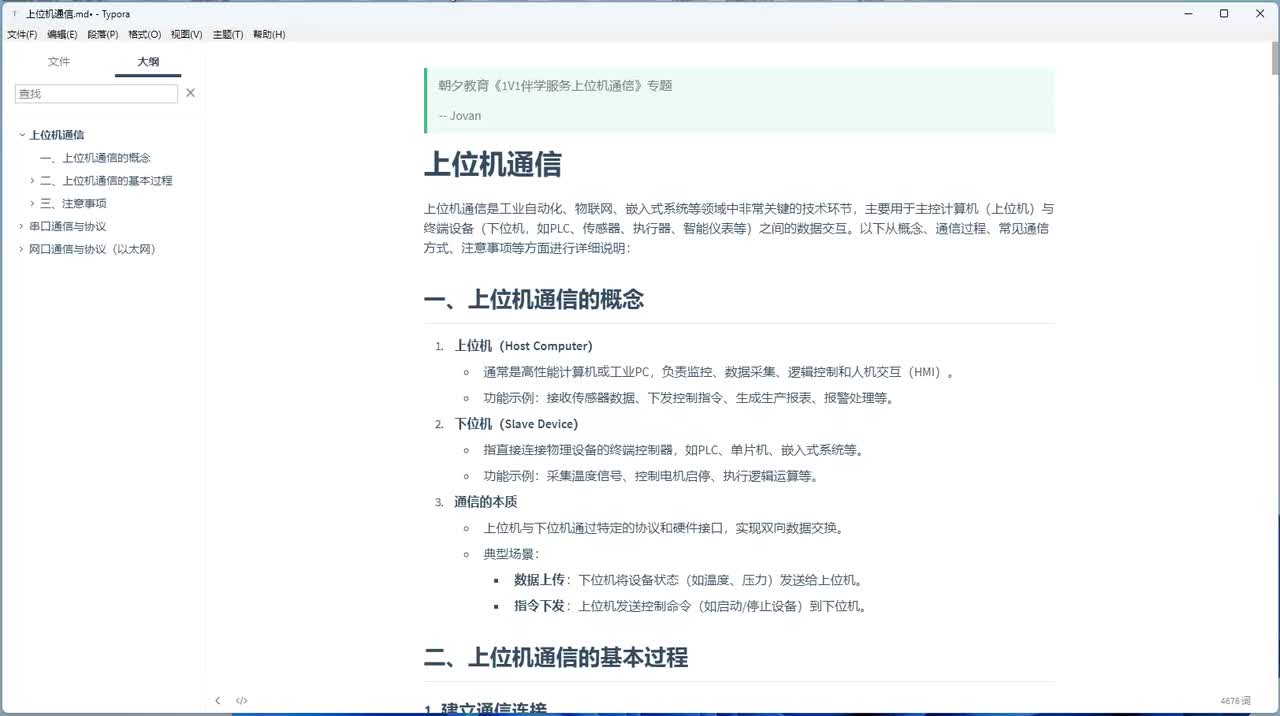Minimize the Typora window
This screenshot has height=716, width=1280.
[x=1189, y=14]
